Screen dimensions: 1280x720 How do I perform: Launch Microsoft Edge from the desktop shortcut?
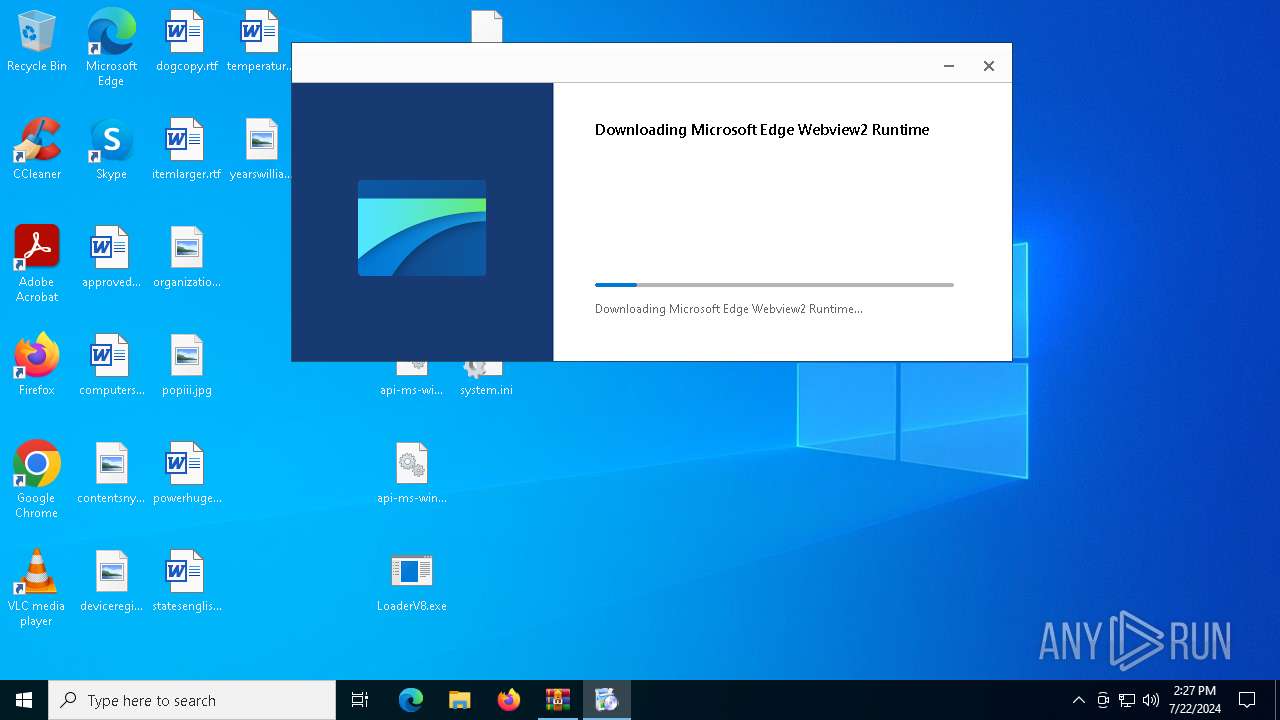click(x=111, y=48)
